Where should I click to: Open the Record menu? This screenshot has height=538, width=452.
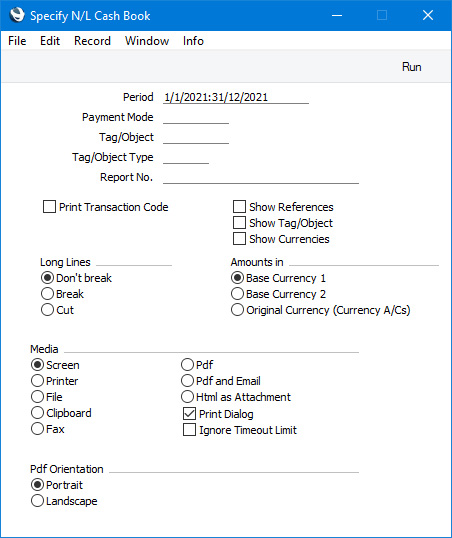(92, 41)
